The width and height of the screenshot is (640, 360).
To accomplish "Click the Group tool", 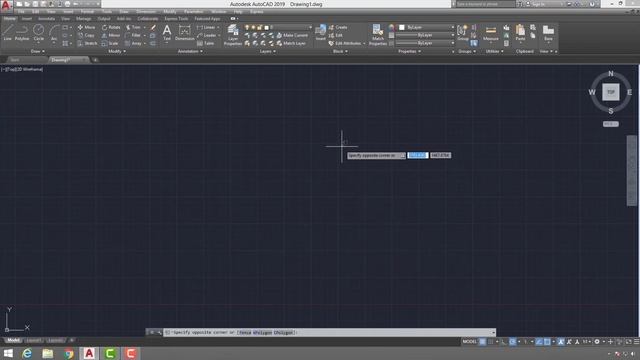I will tap(462, 32).
